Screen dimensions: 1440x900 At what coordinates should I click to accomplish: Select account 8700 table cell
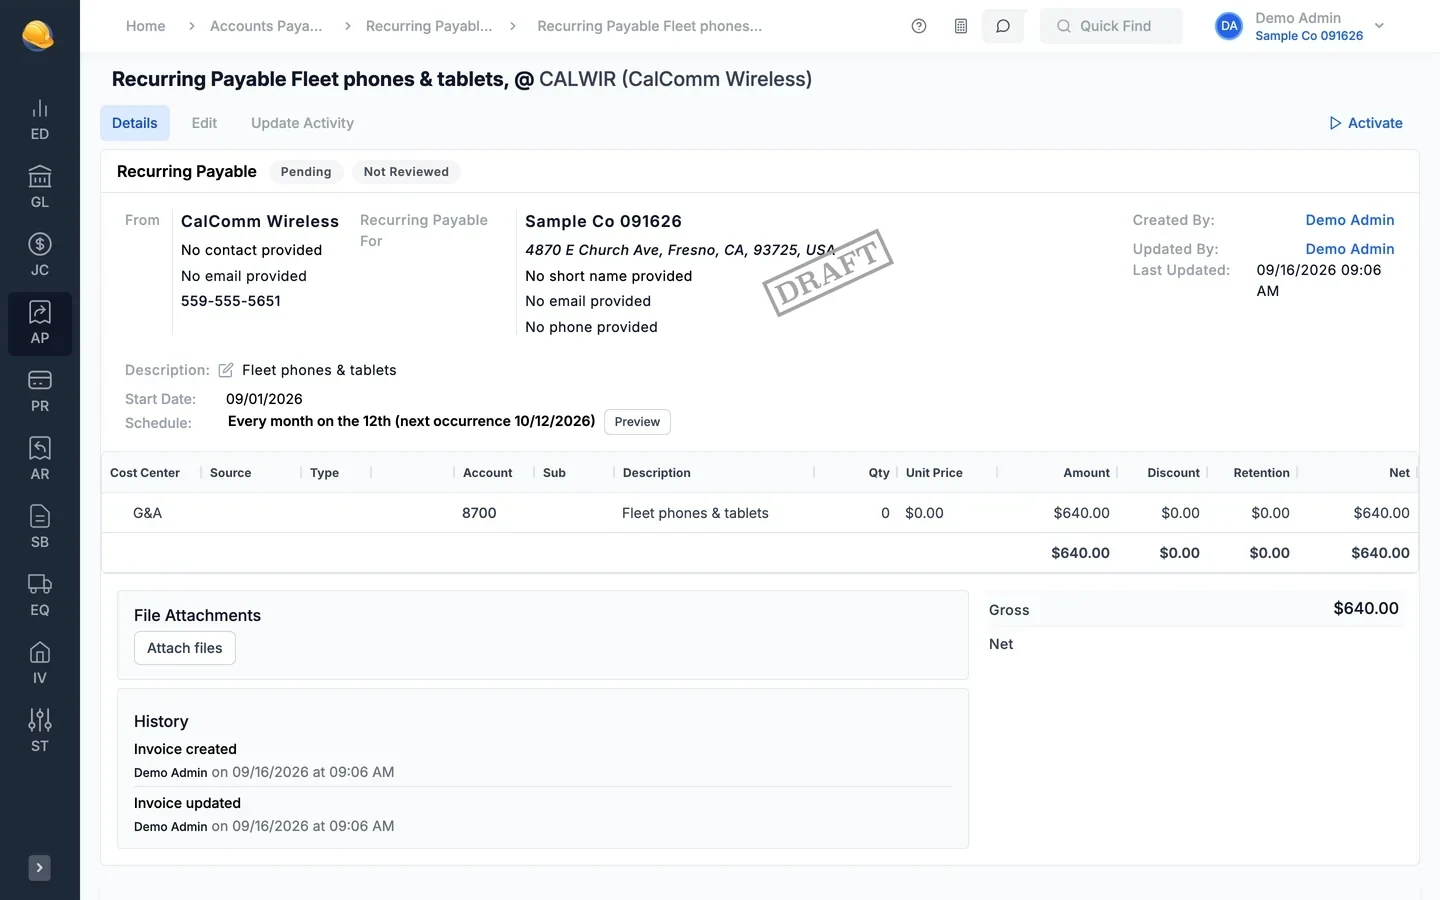479,513
